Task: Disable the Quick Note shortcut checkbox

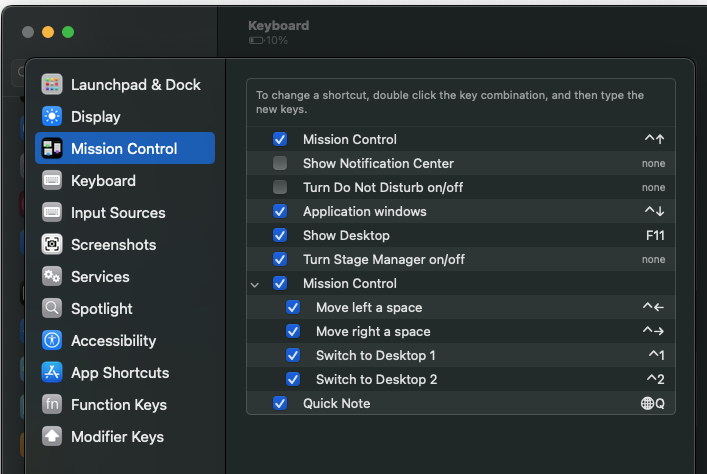Action: pyautogui.click(x=280, y=403)
